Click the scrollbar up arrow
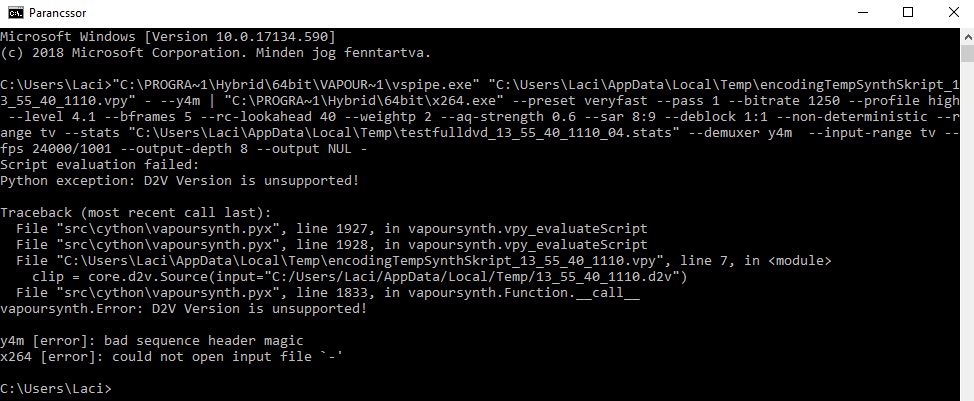Image resolution: width=974 pixels, height=401 pixels. pos(965,34)
